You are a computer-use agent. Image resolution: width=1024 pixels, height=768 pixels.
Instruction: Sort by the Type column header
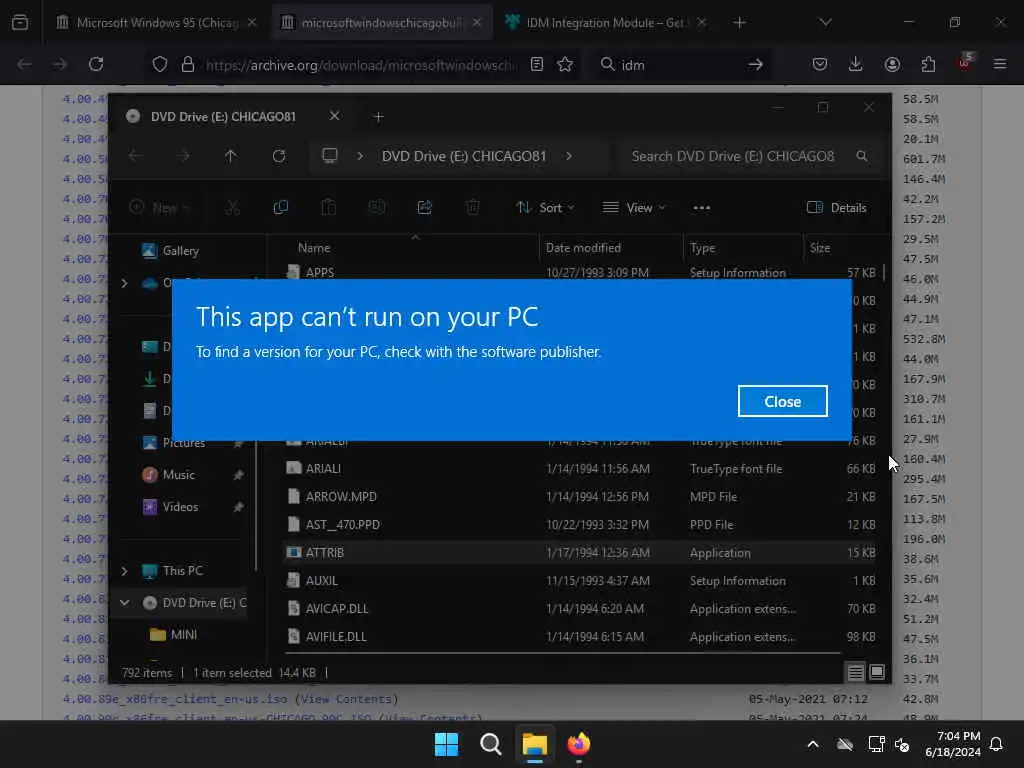click(x=703, y=248)
